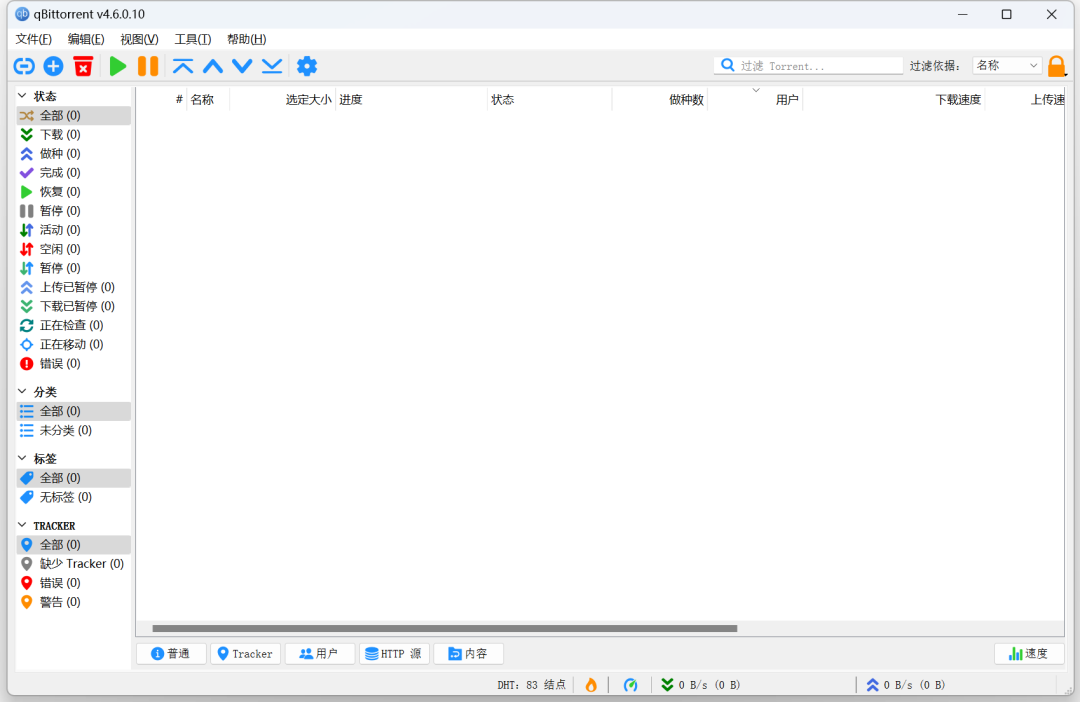
Task: Sort by the 做种数 column header
Action: pyautogui.click(x=659, y=99)
